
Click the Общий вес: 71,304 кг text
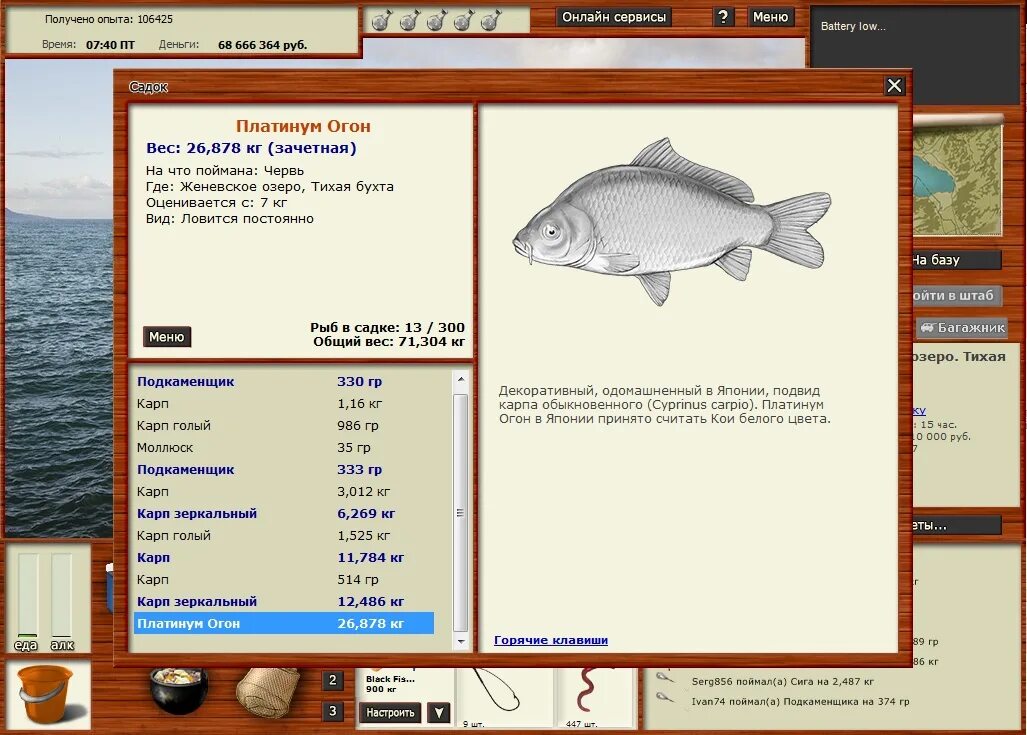click(x=388, y=341)
